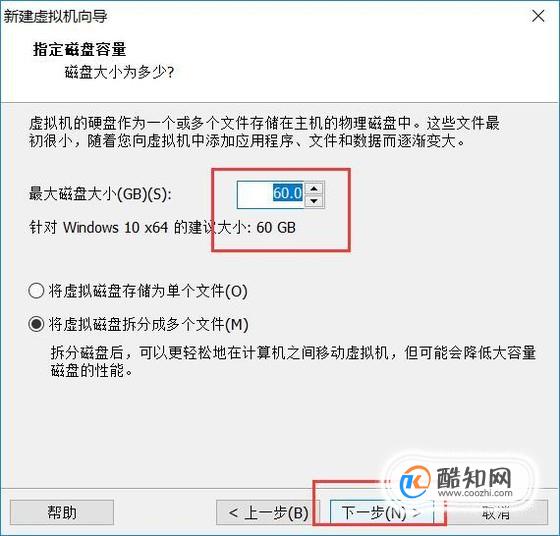Click the 最大磁盘大小 input field showing 60.0

(271, 195)
